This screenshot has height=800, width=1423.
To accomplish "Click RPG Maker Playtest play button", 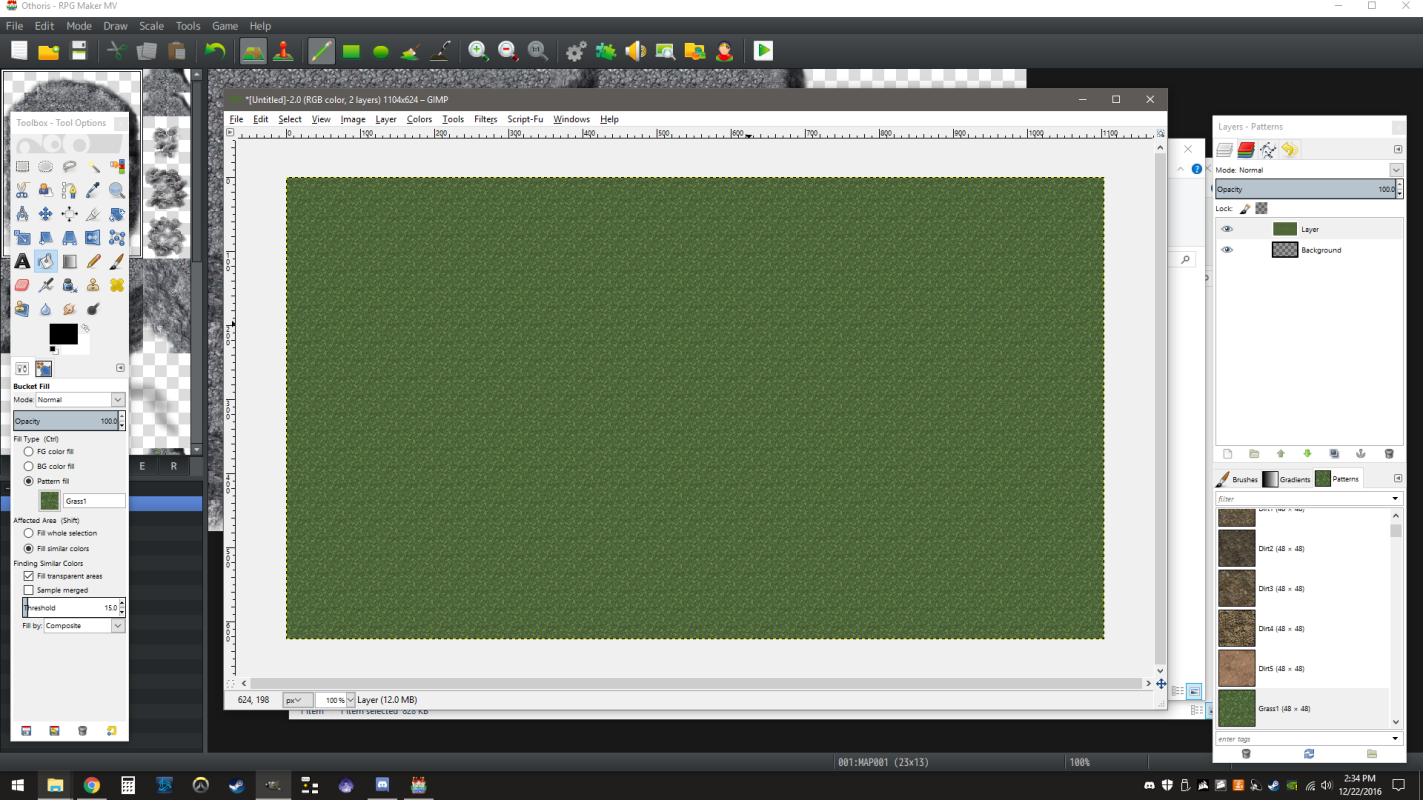I will tap(763, 51).
